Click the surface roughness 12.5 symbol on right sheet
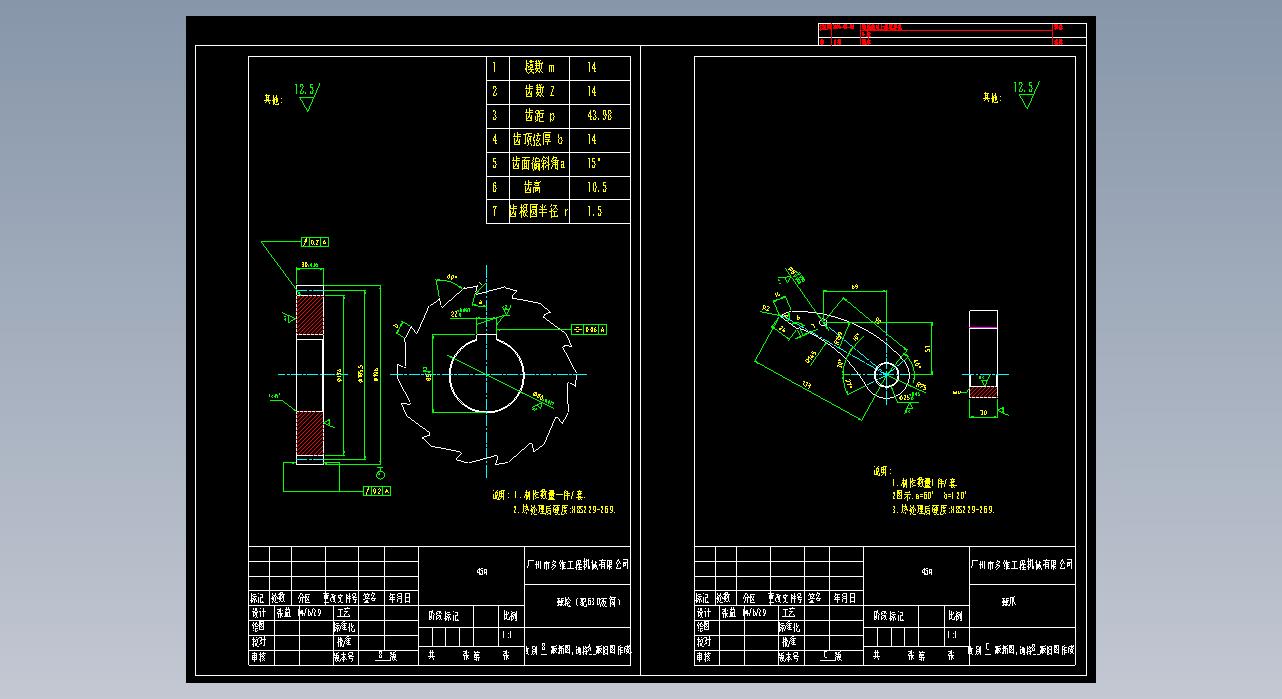Viewport: 1282px width, 699px height. pos(1025,94)
